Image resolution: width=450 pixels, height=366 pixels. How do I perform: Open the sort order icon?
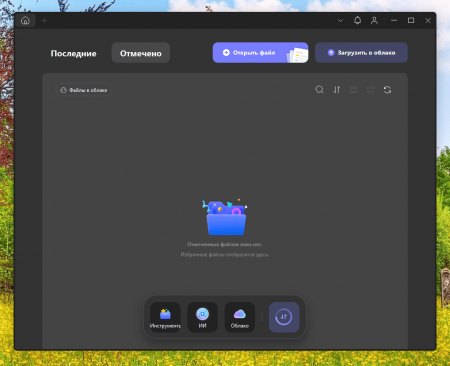point(337,90)
